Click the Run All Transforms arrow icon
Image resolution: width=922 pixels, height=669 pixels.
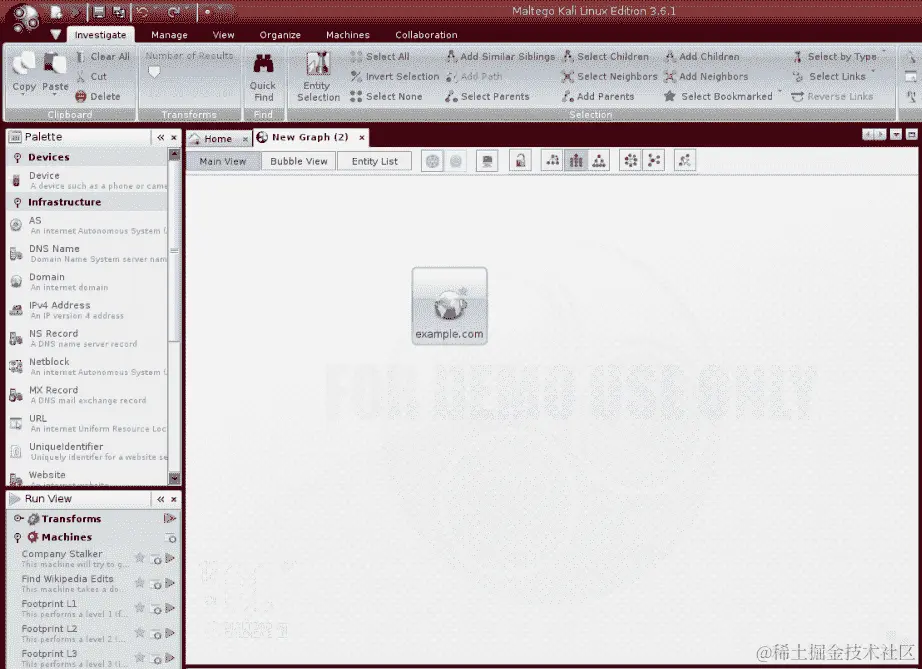point(170,519)
